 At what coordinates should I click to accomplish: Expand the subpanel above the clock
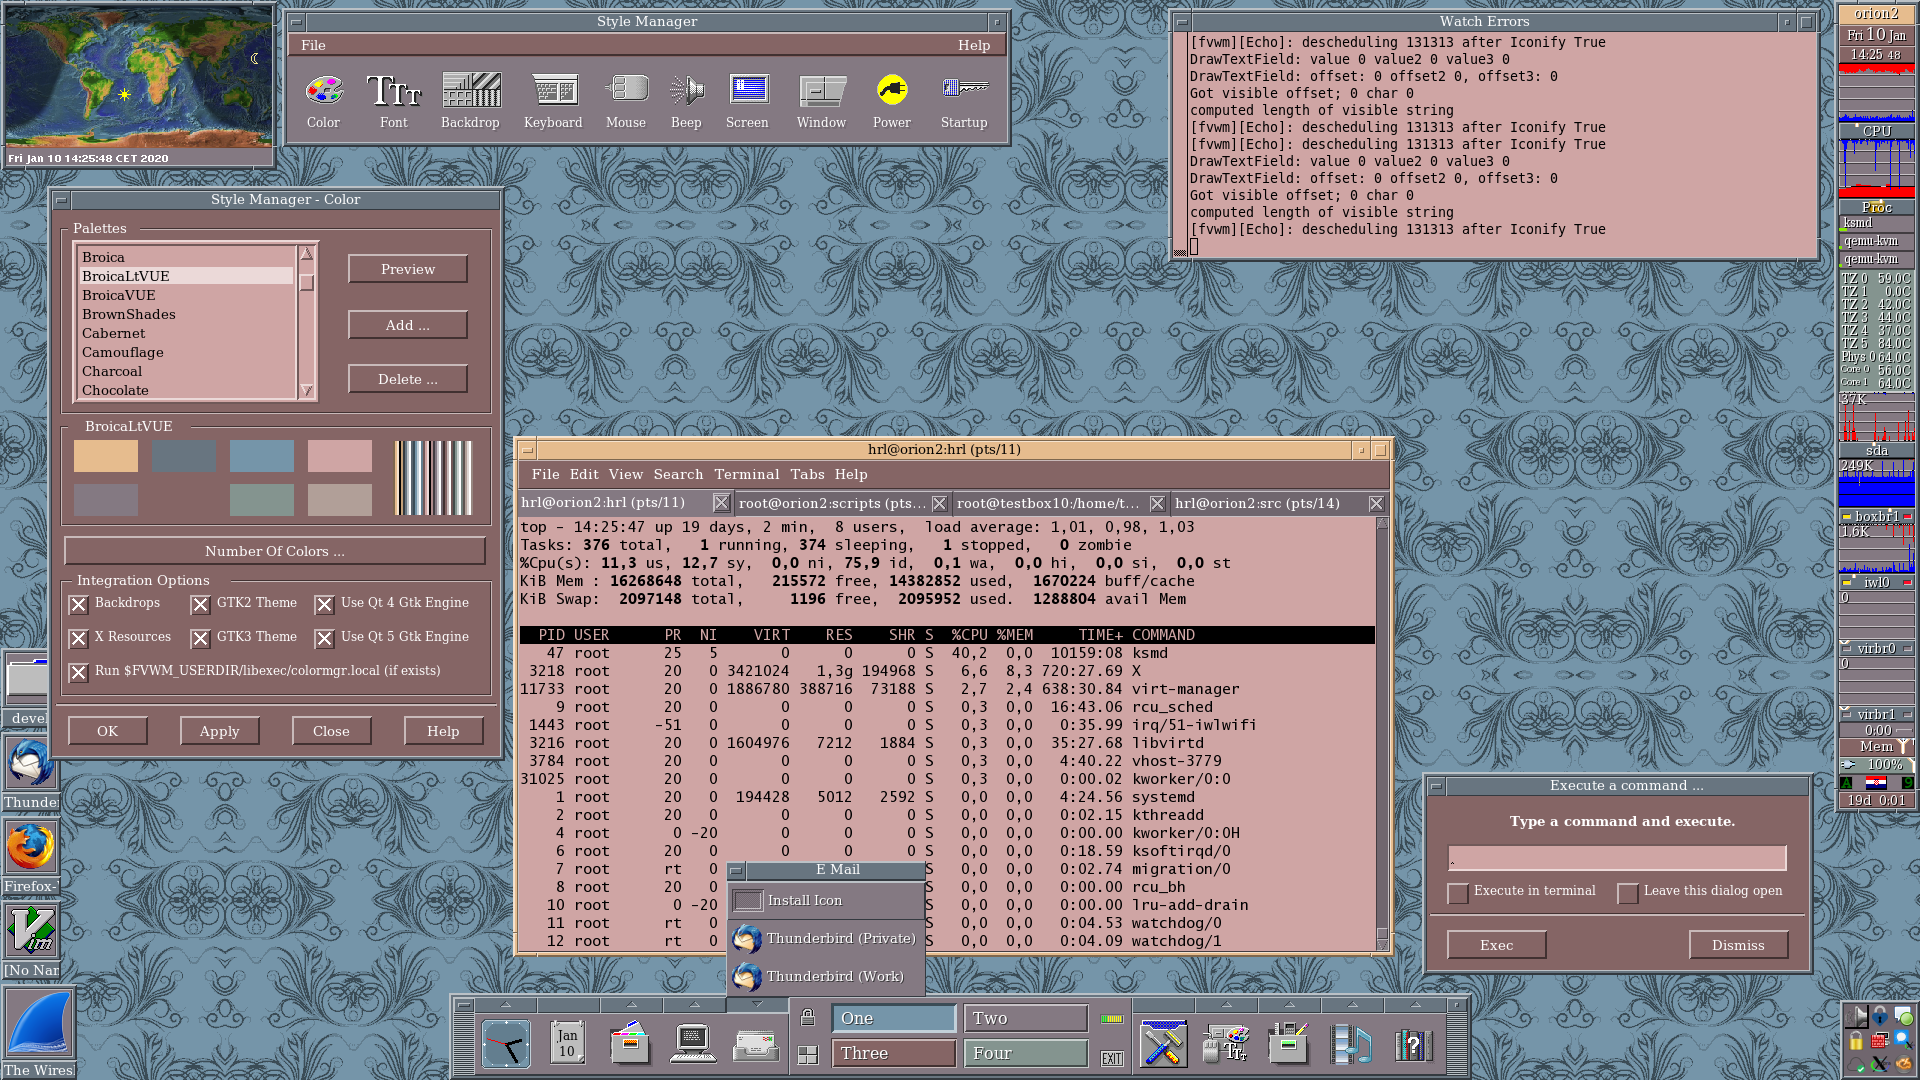[506, 1004]
